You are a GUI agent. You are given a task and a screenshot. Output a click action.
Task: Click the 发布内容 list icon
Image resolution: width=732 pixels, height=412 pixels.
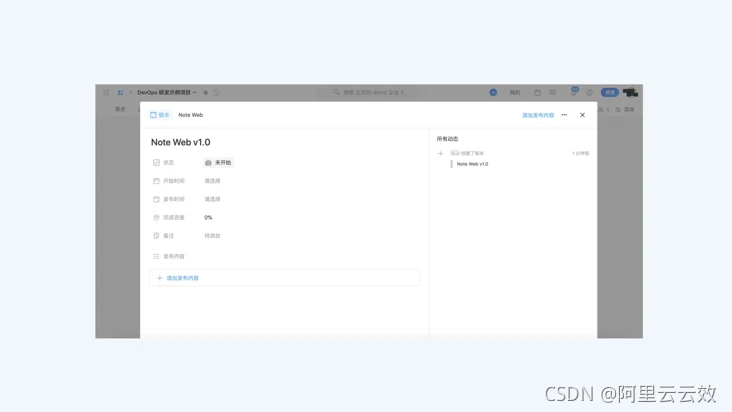click(156, 256)
